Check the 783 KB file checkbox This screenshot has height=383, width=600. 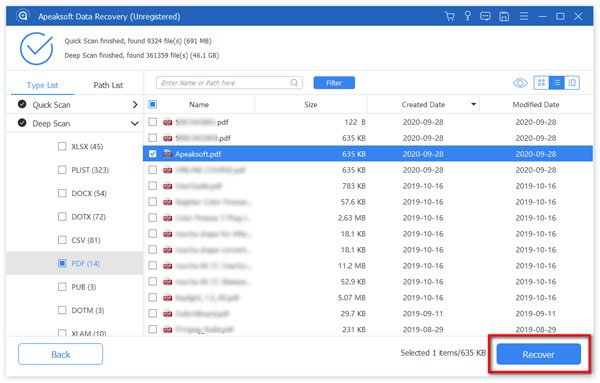[x=152, y=186]
